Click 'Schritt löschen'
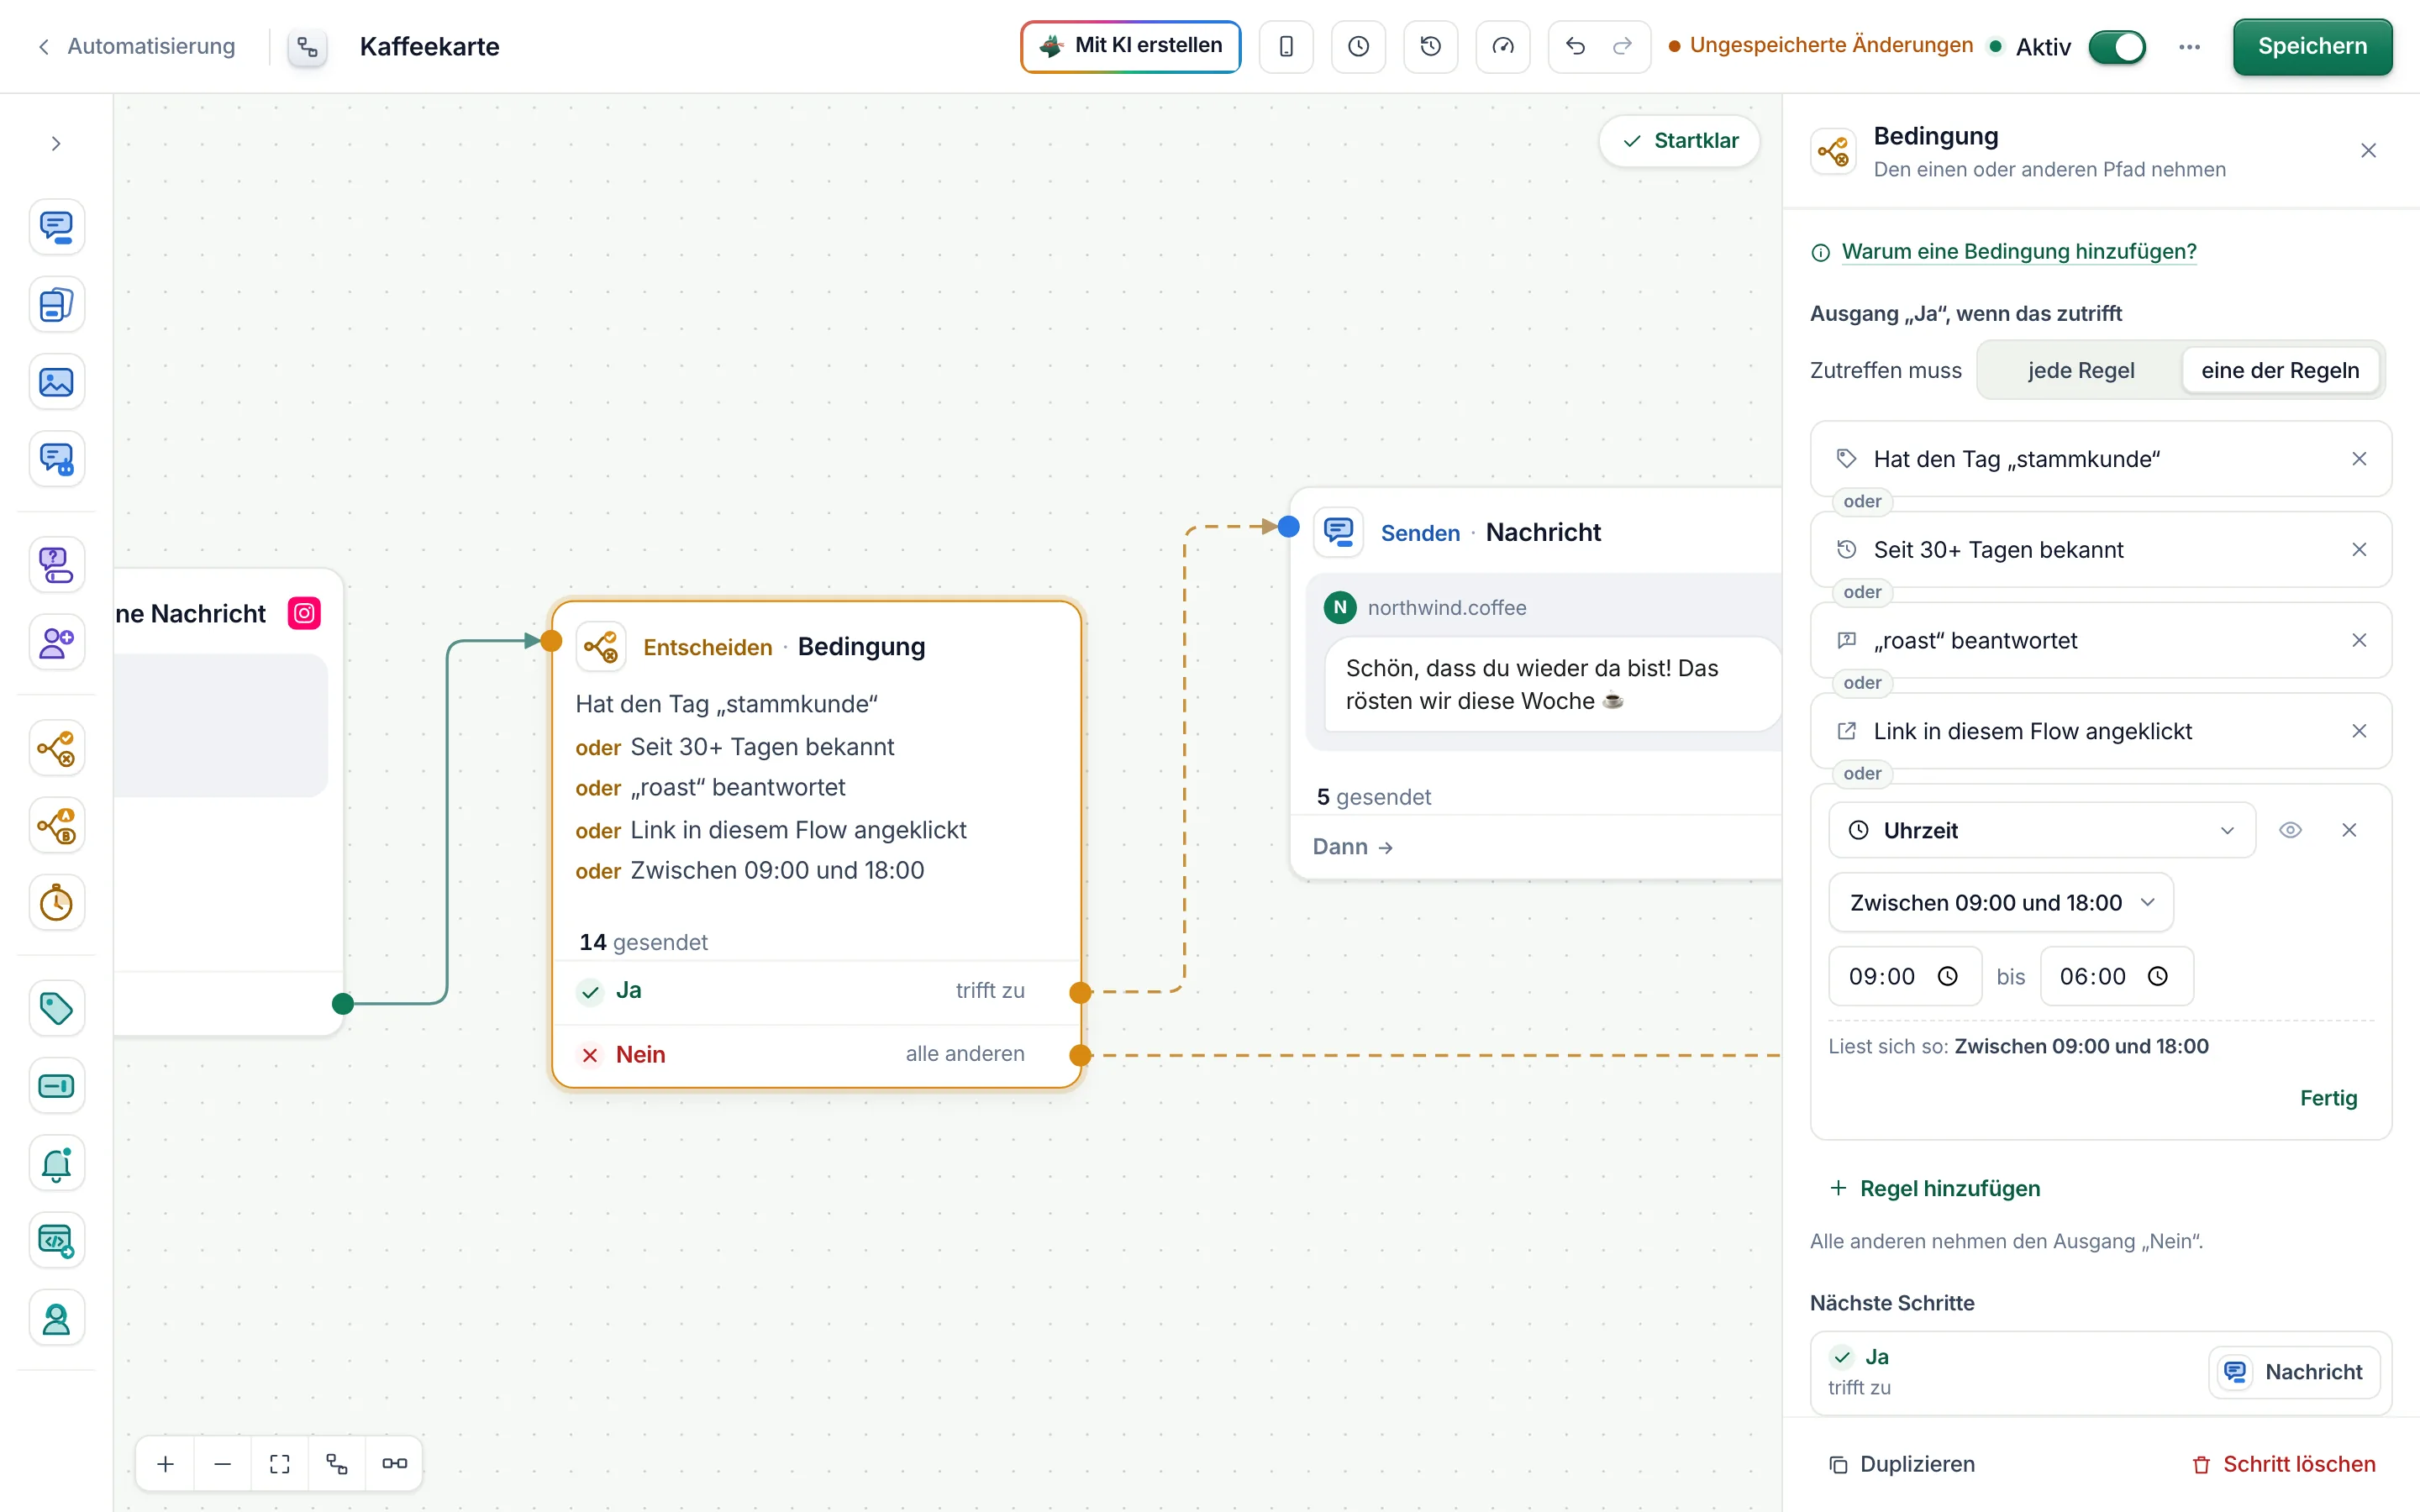 point(2283,1464)
